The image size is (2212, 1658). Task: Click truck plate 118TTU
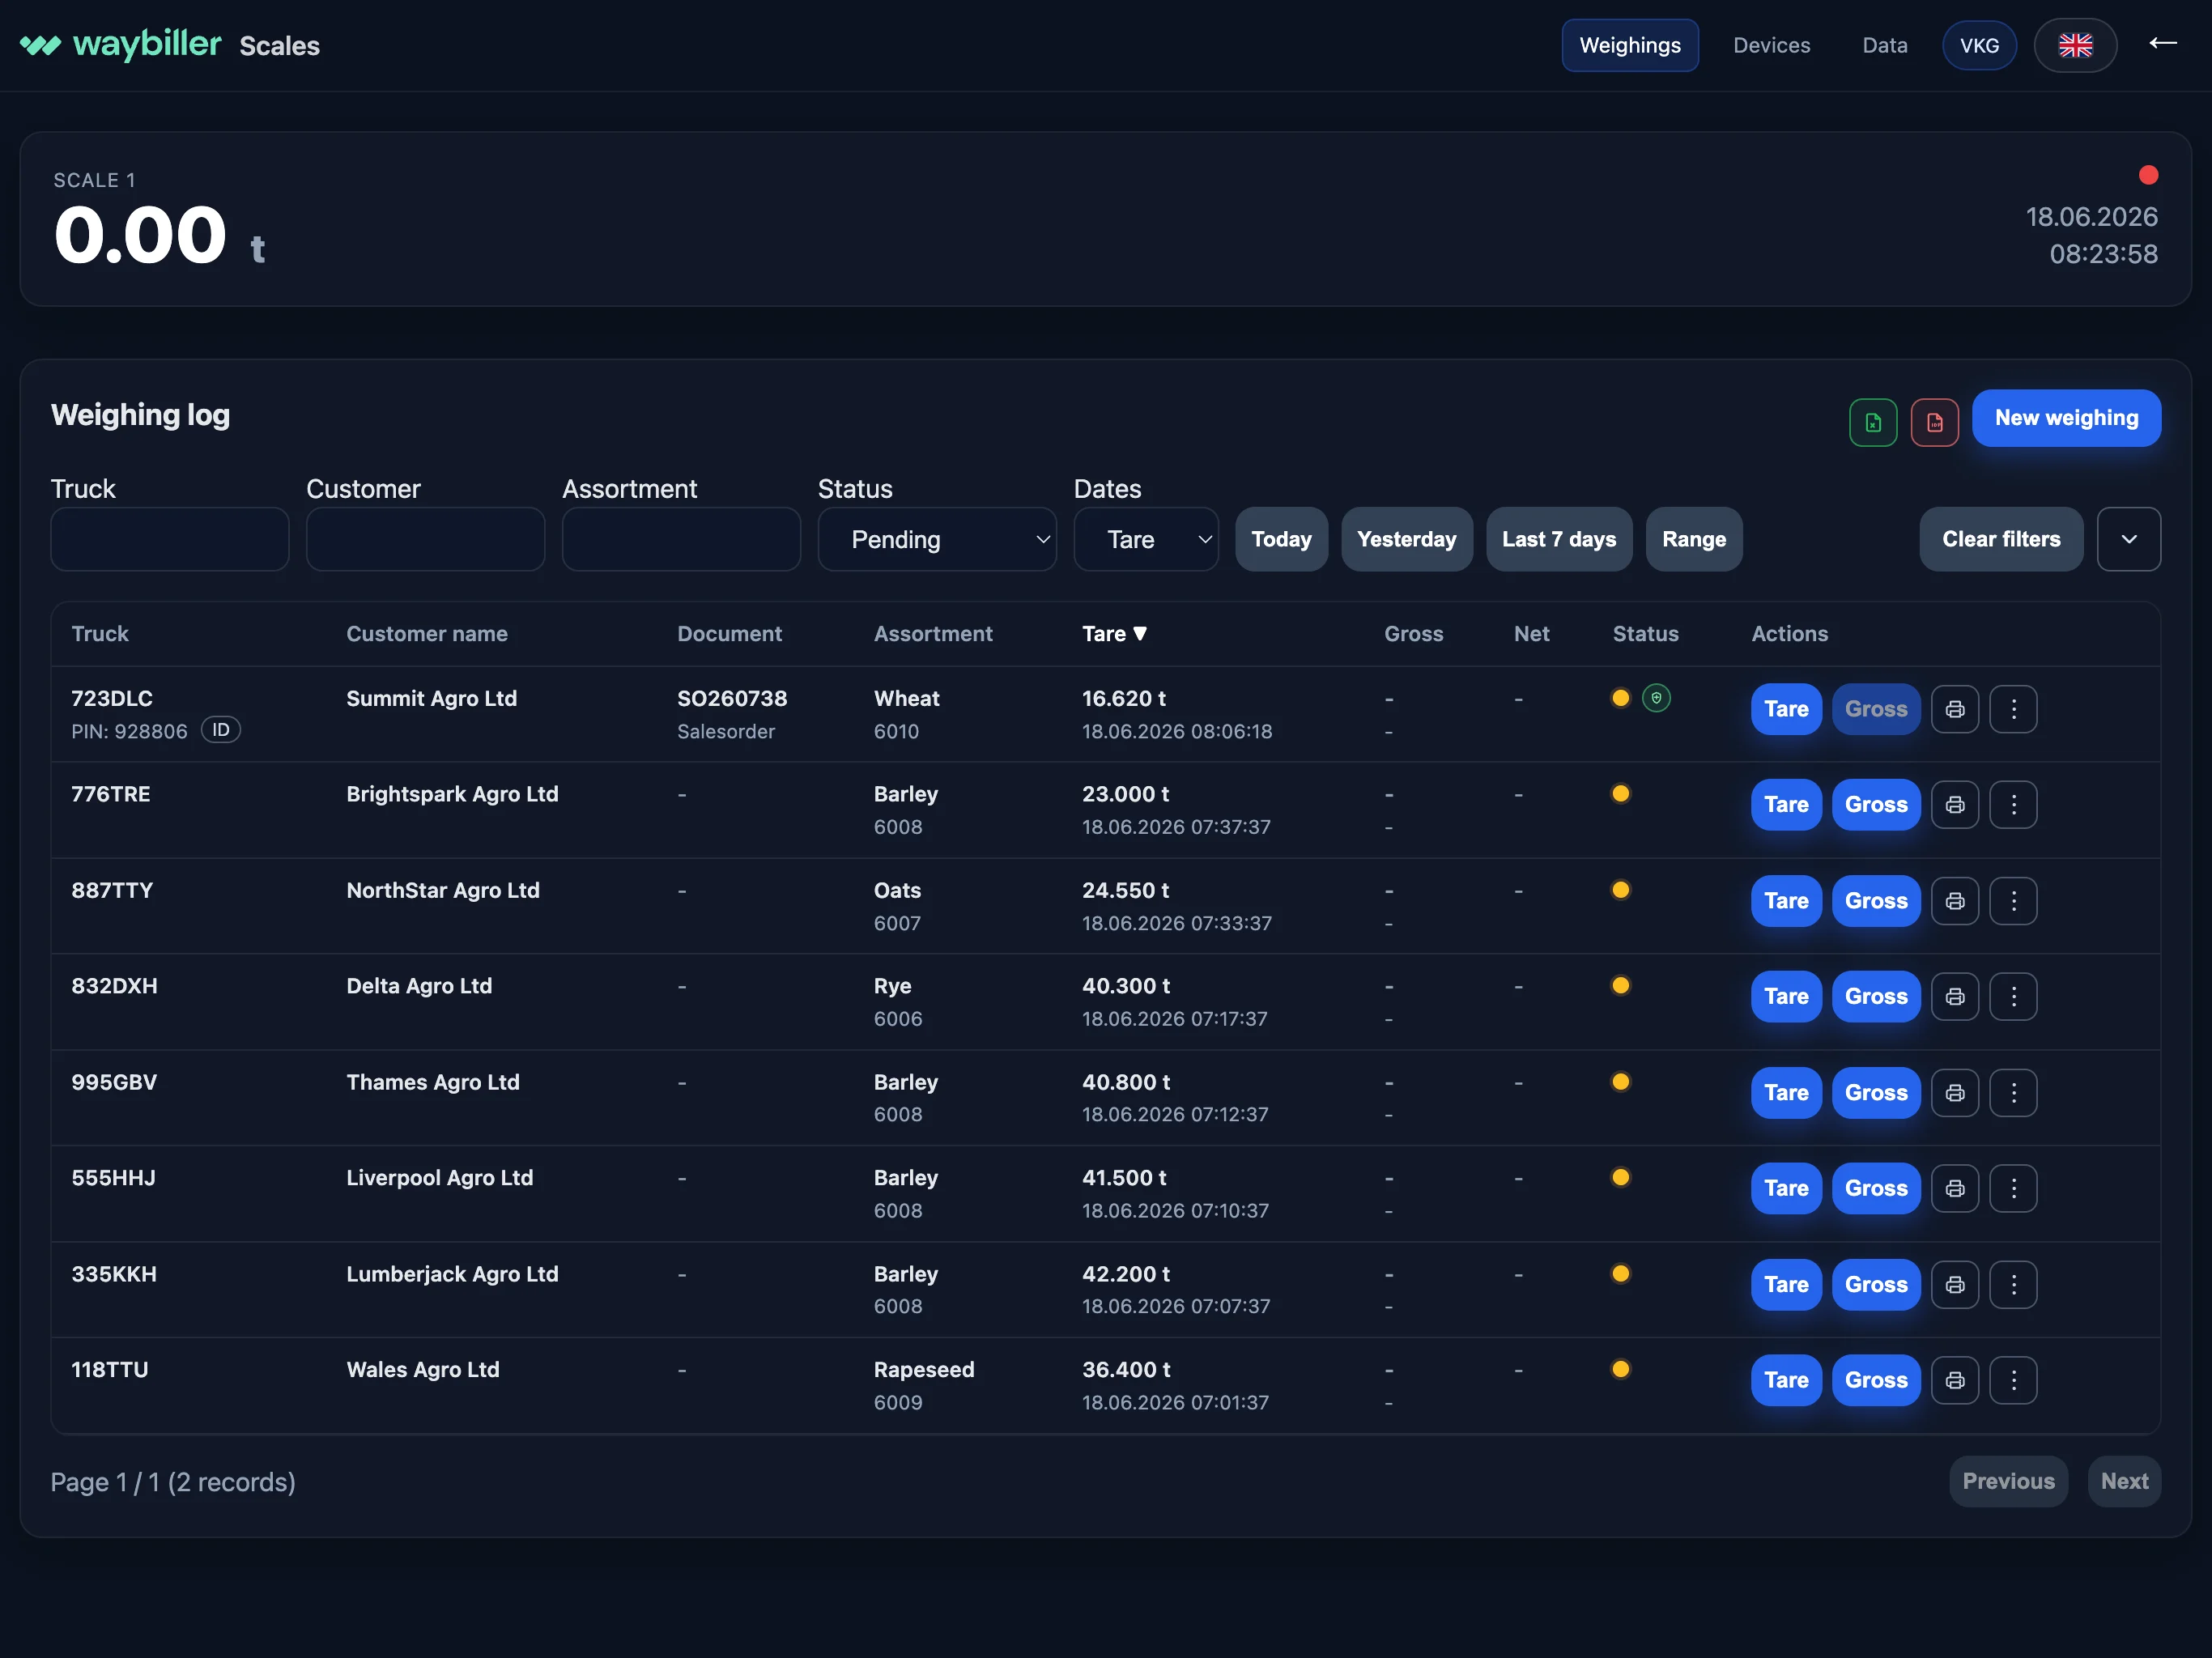click(x=110, y=1370)
